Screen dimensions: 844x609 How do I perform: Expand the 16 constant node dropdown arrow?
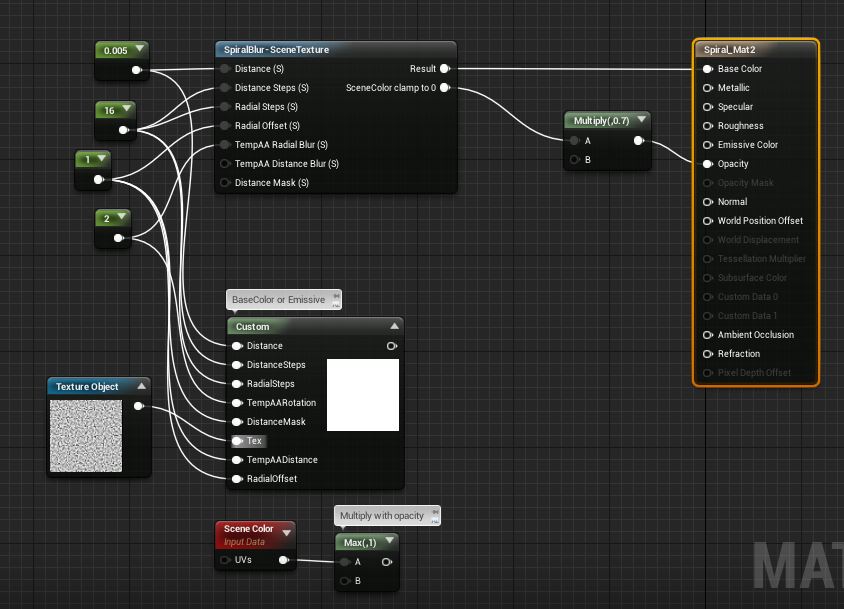127,109
